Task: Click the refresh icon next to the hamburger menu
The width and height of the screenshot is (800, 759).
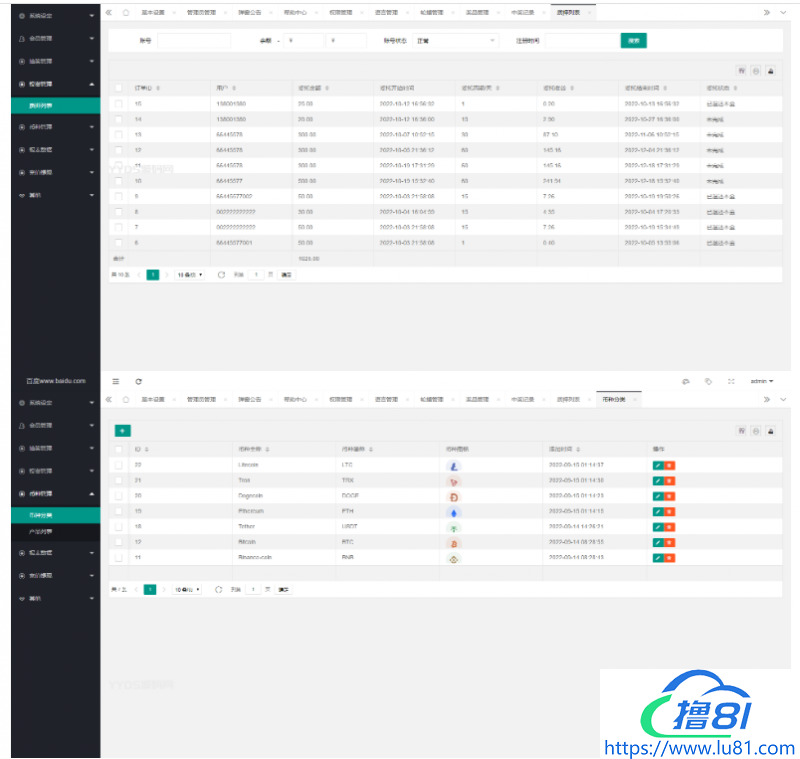Action: point(139,381)
